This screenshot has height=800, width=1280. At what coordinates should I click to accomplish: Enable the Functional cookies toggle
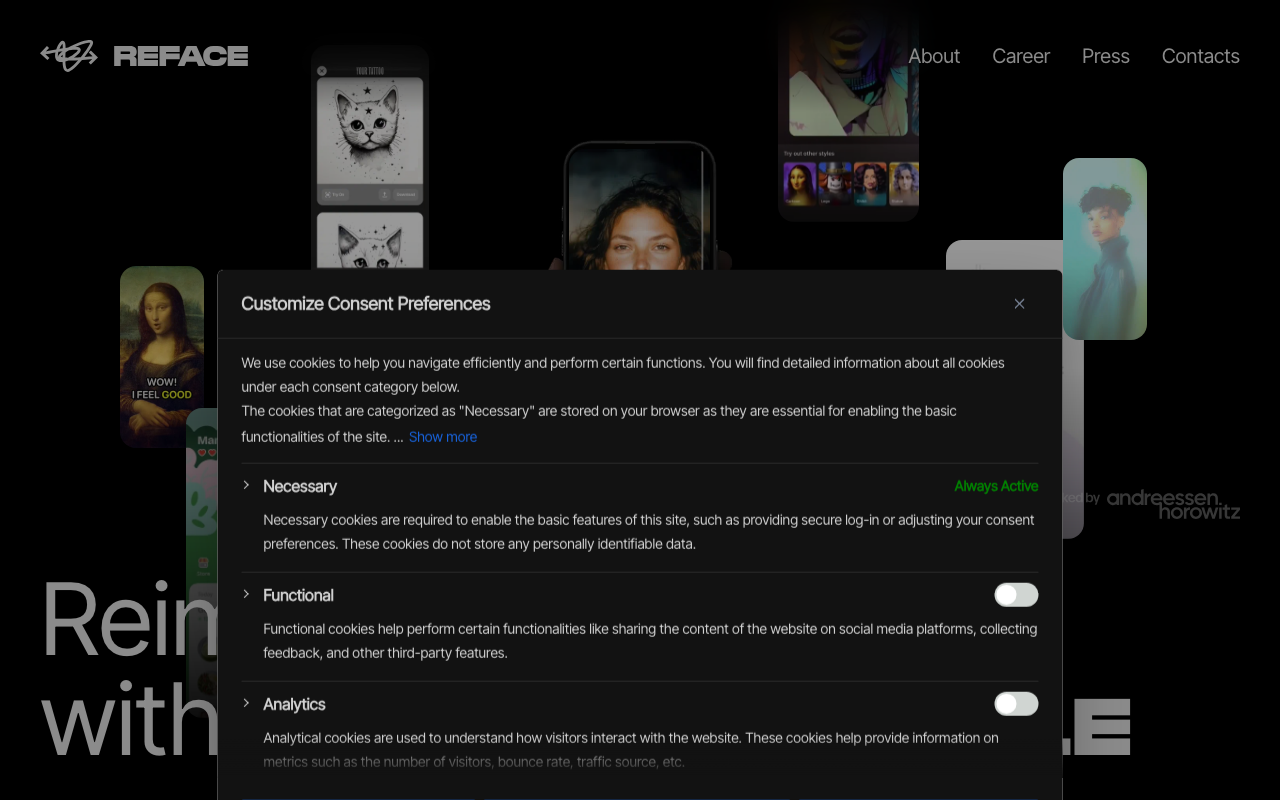pyautogui.click(x=1015, y=595)
